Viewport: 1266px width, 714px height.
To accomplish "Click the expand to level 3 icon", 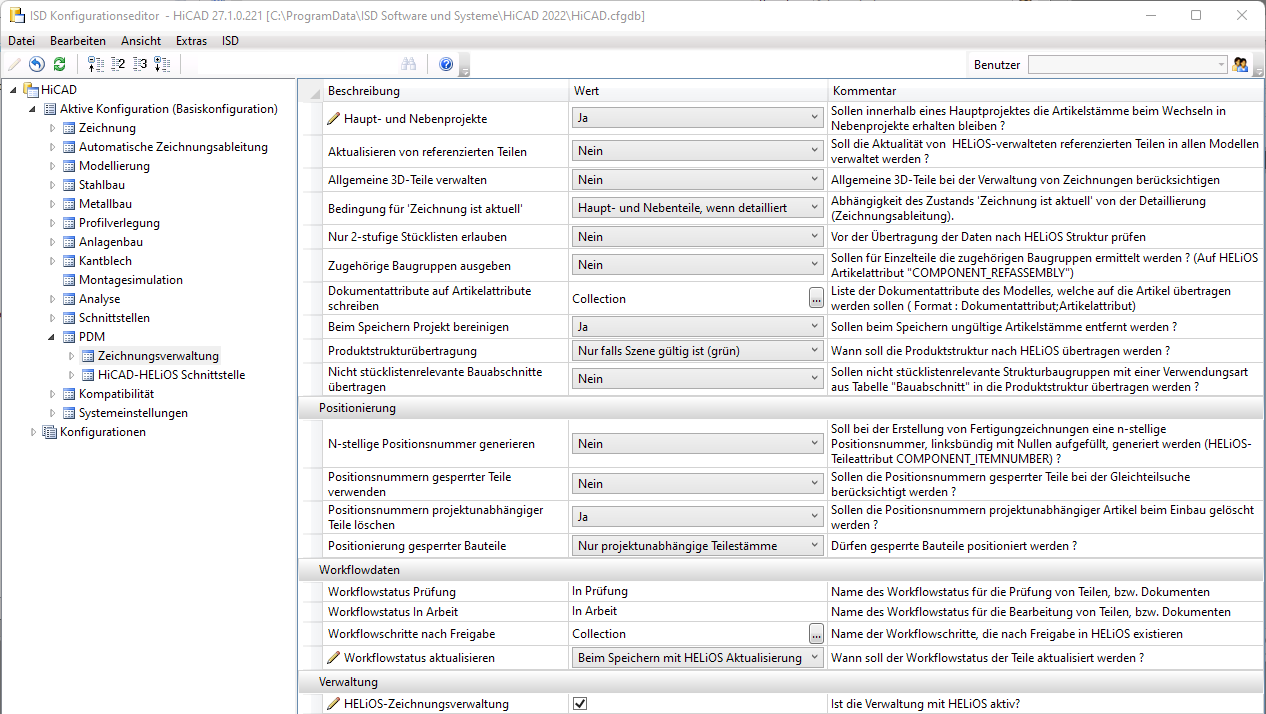I will point(140,64).
